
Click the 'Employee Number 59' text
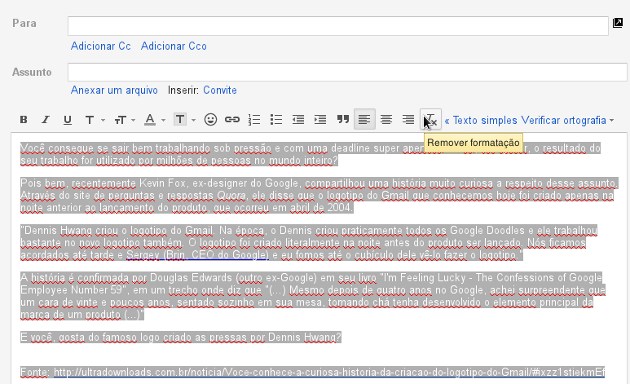pos(72,290)
